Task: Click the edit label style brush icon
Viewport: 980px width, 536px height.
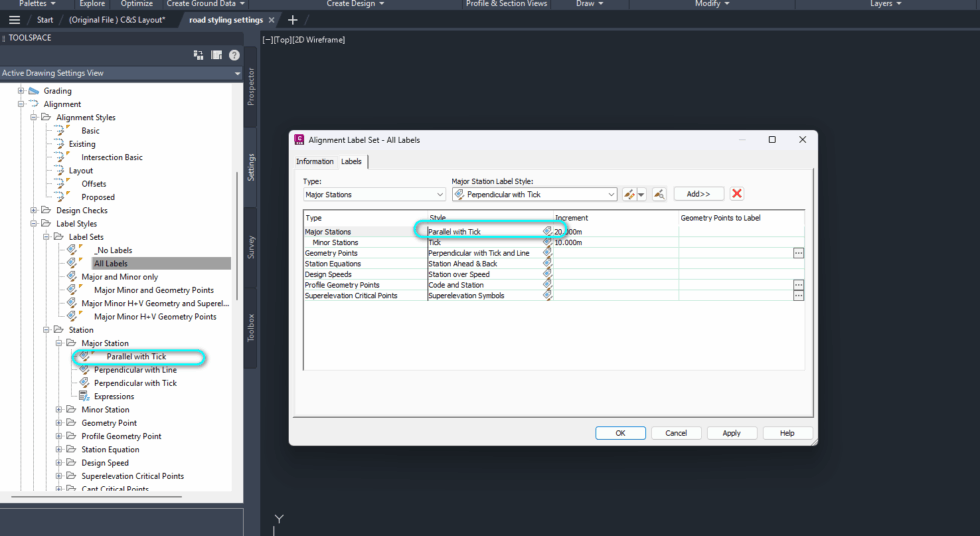Action: 629,194
